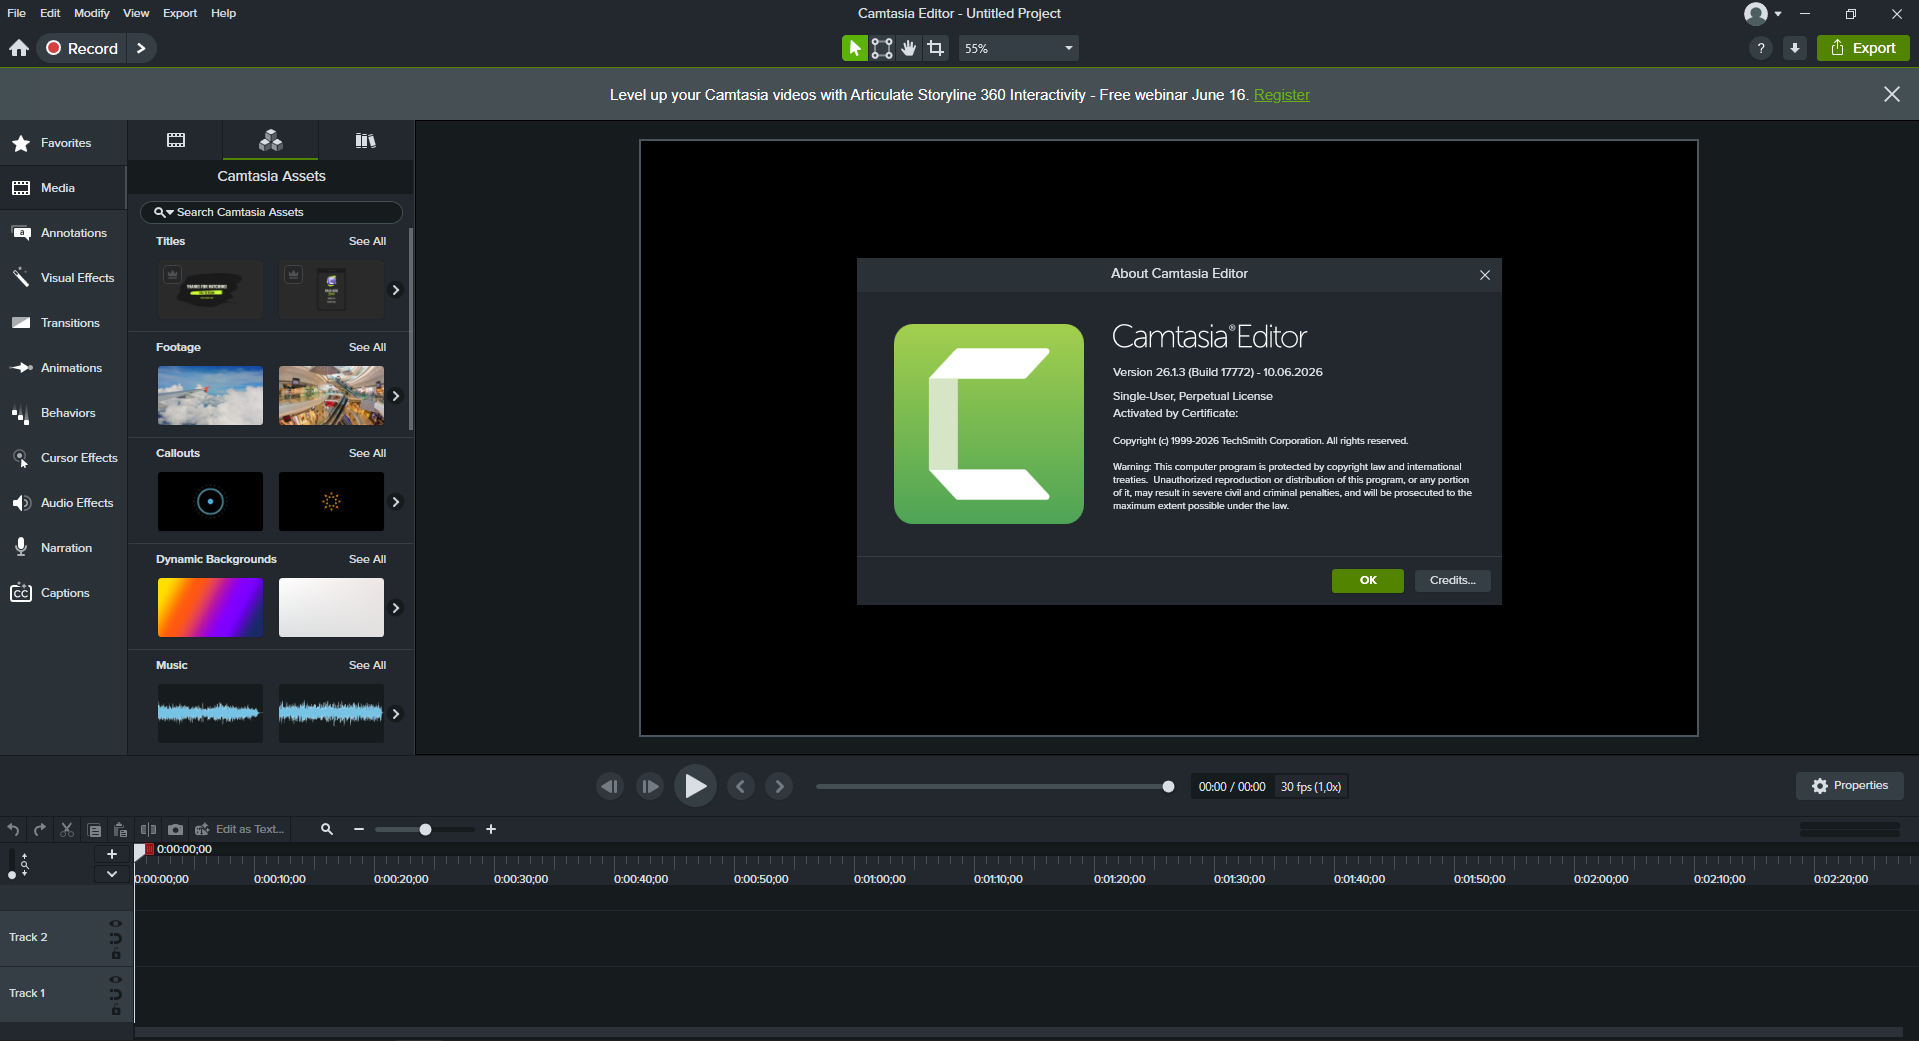Click the Cut scissors icon
Screen dimensions: 1919x1041
67,829
